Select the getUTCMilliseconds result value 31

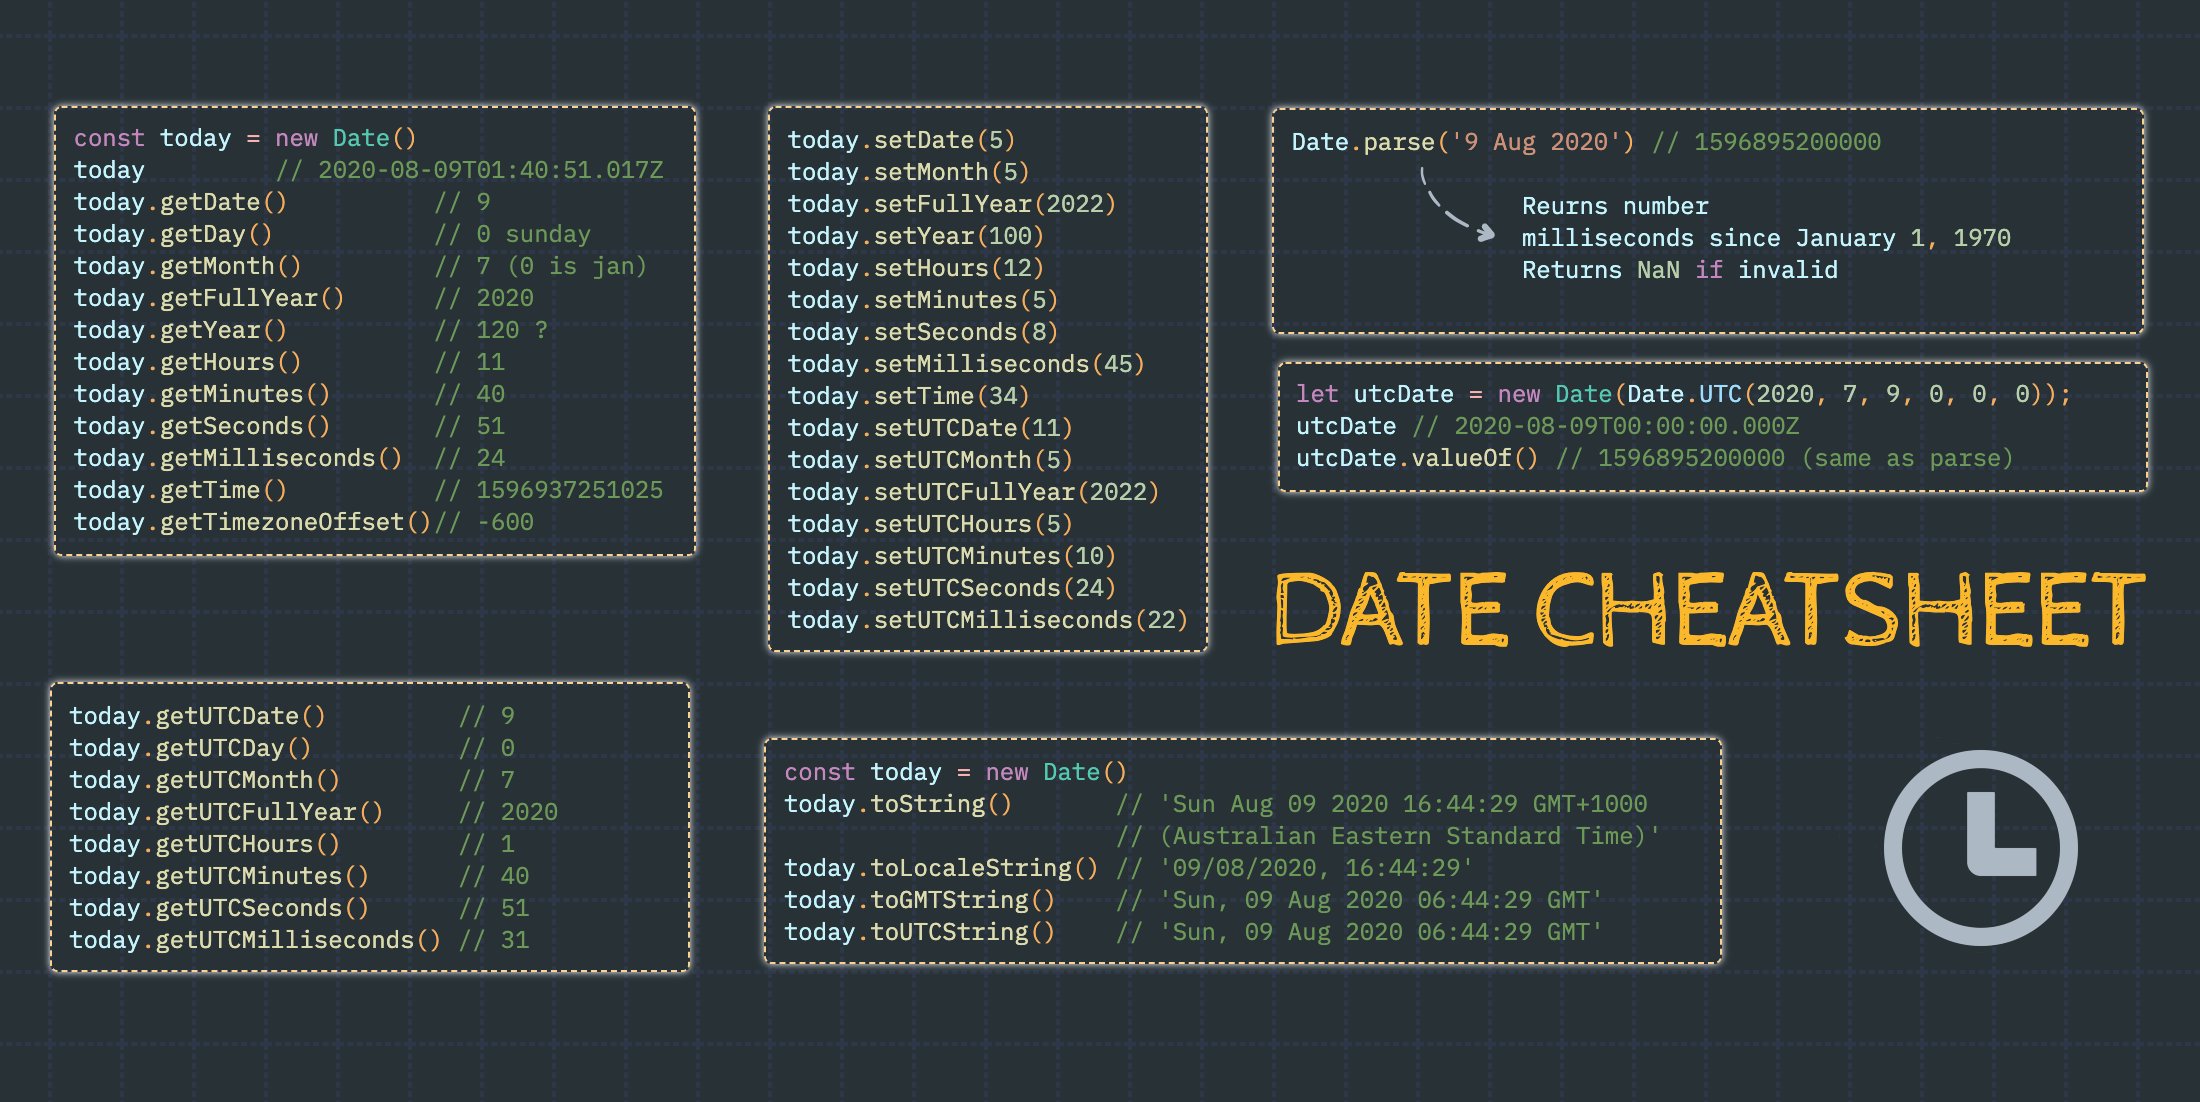[516, 939]
